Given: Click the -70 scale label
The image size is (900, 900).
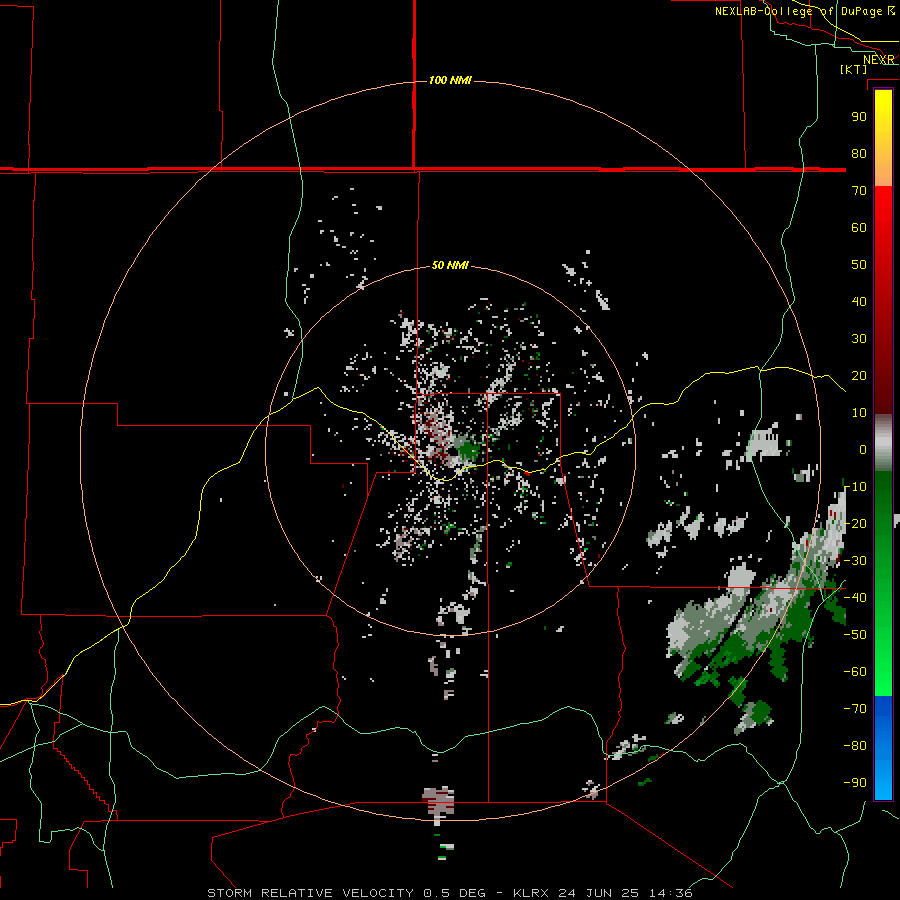Looking at the screenshot, I should pos(855,709).
